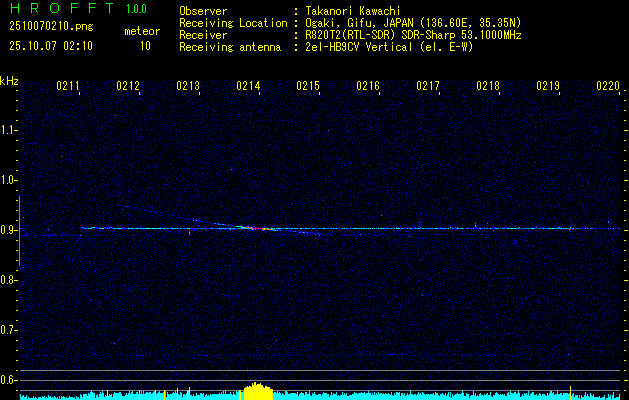The image size is (629, 400).
Task: Select the 0211 time marker
Action: (x=68, y=87)
